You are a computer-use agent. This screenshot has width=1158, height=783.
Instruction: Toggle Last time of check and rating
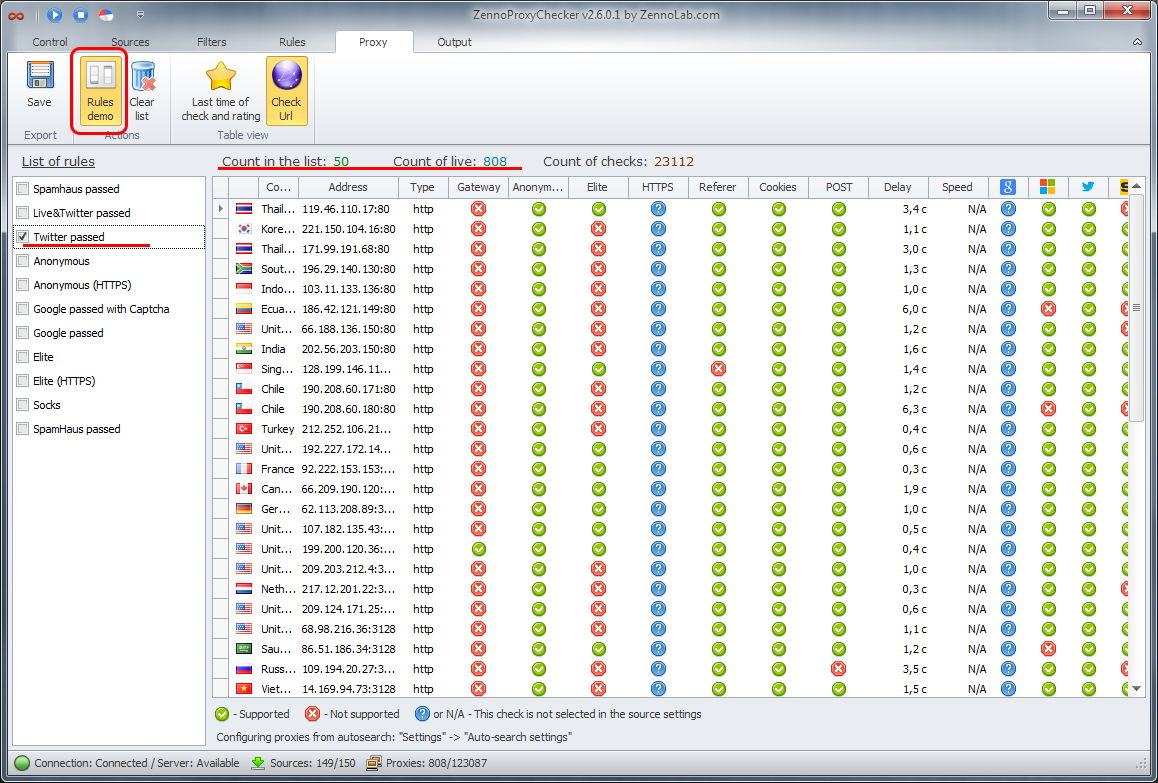tap(221, 92)
